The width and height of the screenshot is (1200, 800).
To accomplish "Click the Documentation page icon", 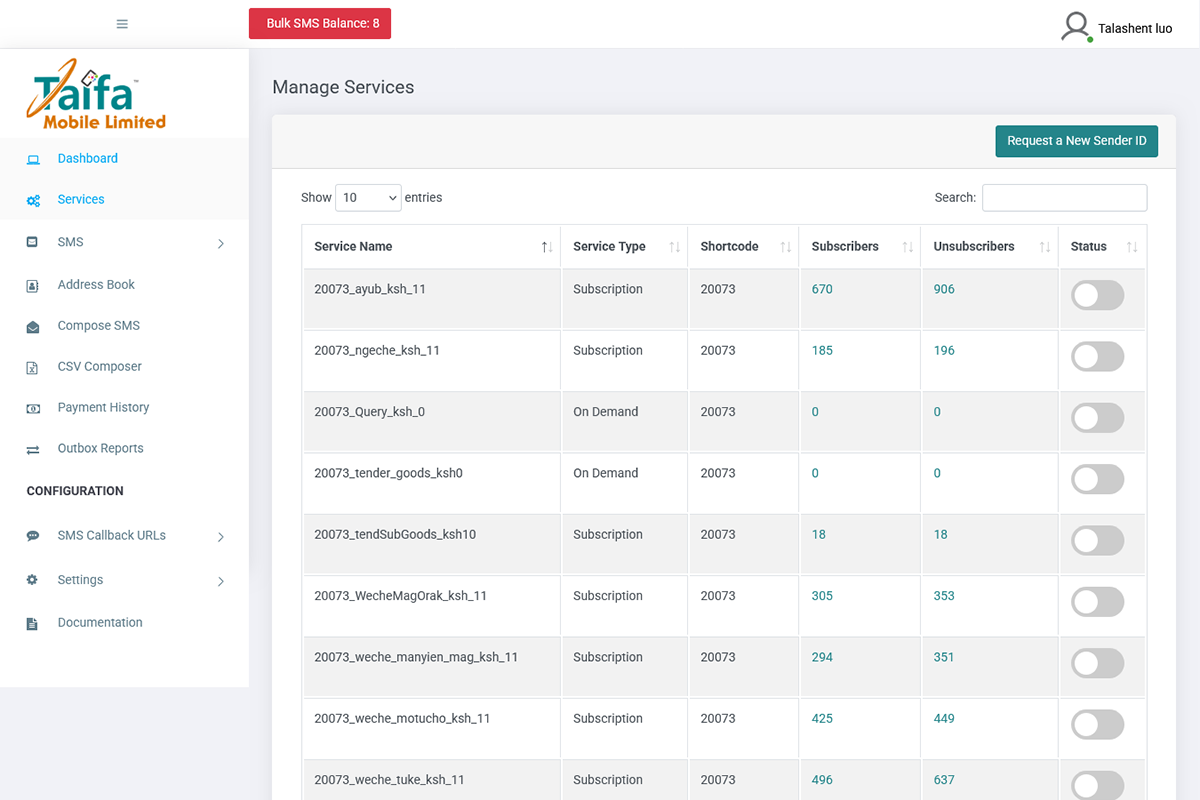I will coord(33,622).
